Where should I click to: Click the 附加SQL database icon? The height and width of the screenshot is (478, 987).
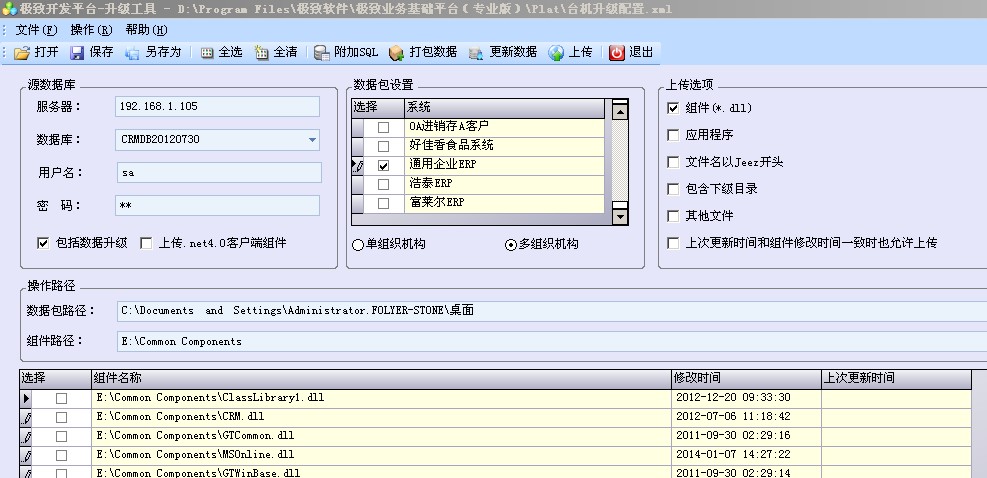click(x=322, y=53)
